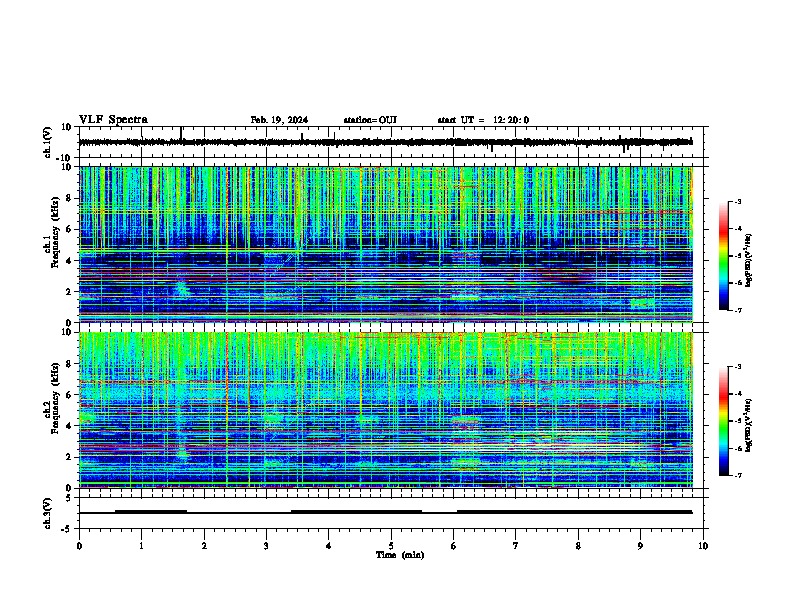This screenshot has height=612, width=792.
Task: Click time axis tick label "8"
Action: pyautogui.click(x=578, y=546)
